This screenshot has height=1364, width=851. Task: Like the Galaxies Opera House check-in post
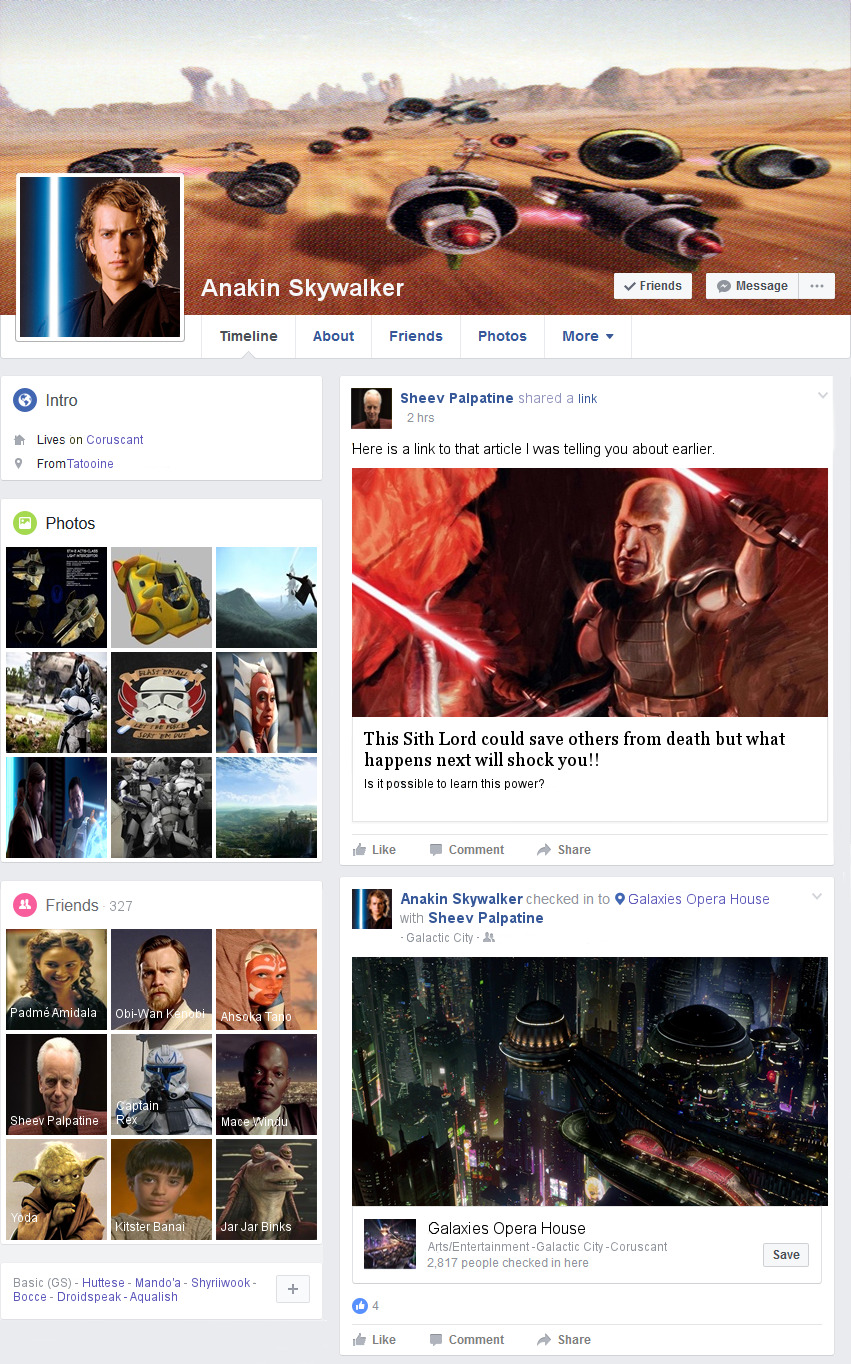click(x=374, y=1340)
